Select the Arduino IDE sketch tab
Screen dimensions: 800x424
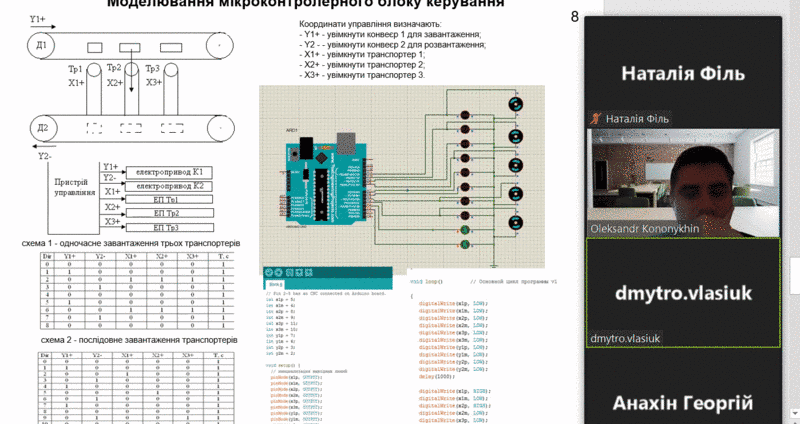(274, 284)
